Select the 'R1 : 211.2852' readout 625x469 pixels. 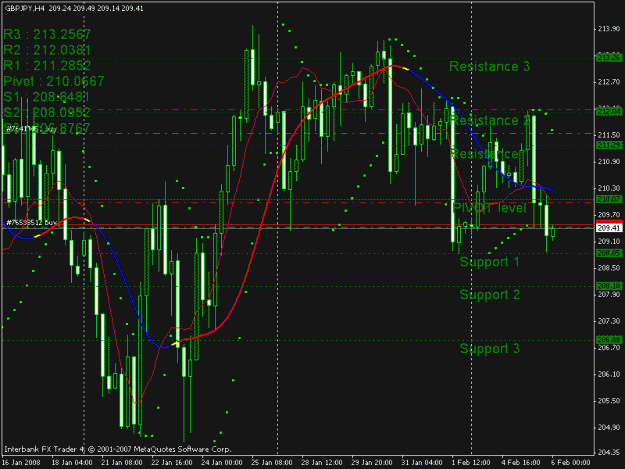(47, 65)
